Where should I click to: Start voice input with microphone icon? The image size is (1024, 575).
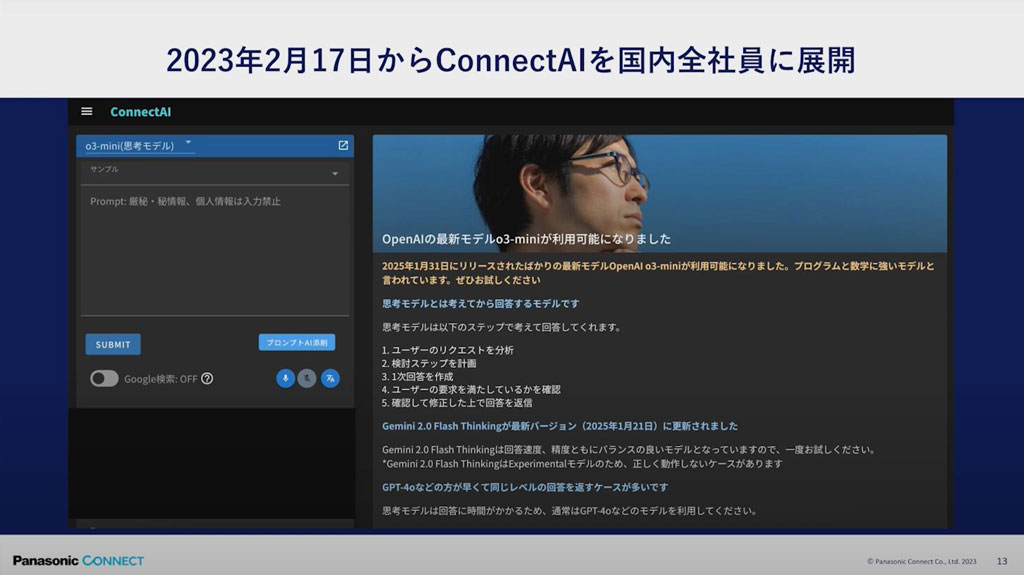[x=285, y=378]
